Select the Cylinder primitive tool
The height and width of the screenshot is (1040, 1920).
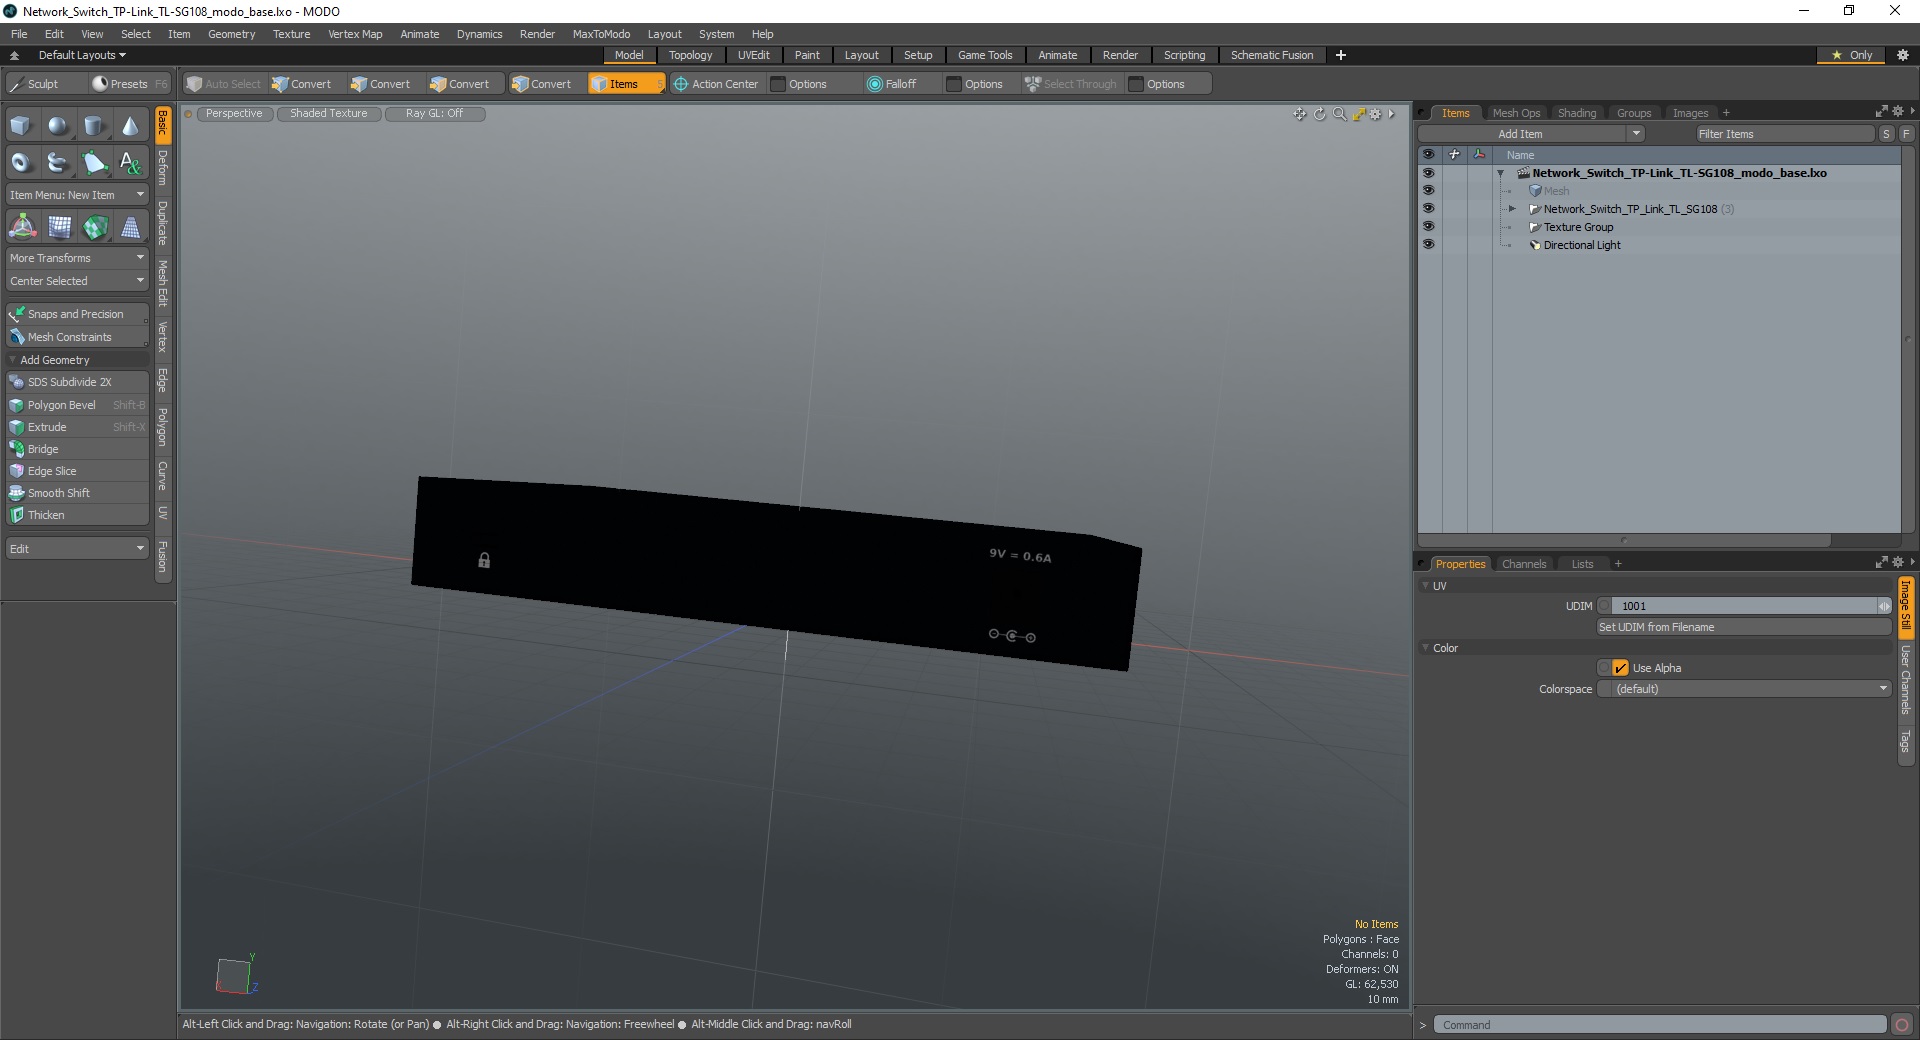(x=94, y=125)
